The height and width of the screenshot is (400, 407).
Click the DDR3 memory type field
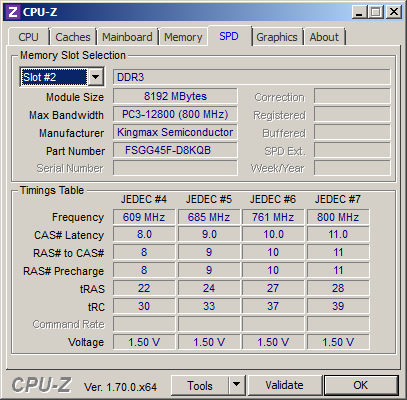[x=252, y=77]
